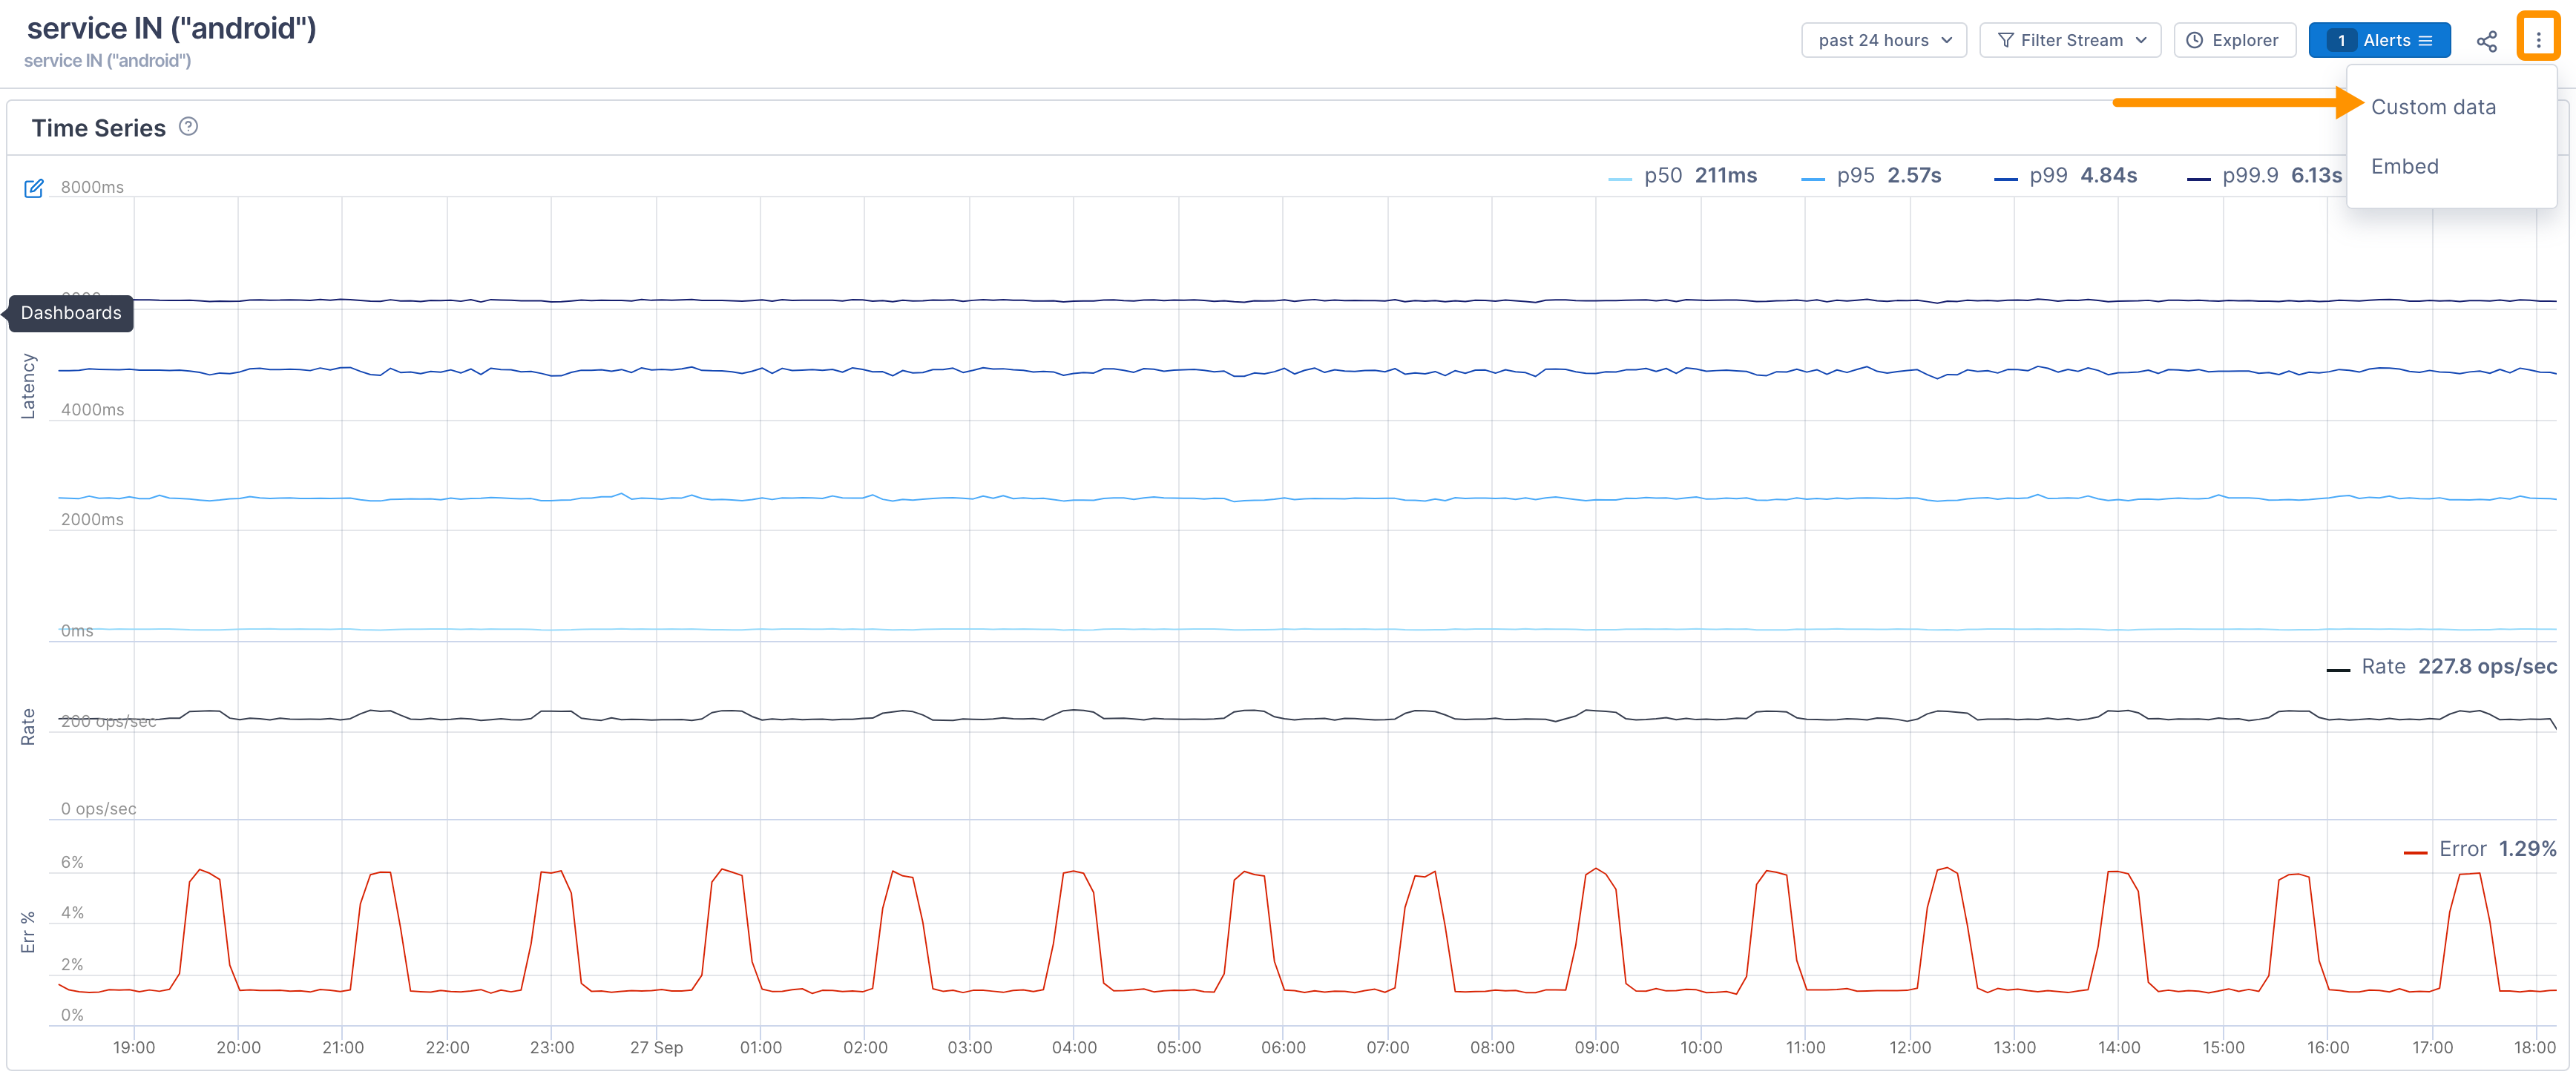This screenshot has width=2576, height=1080.
Task: Click the blue Alerts button
Action: (2386, 41)
